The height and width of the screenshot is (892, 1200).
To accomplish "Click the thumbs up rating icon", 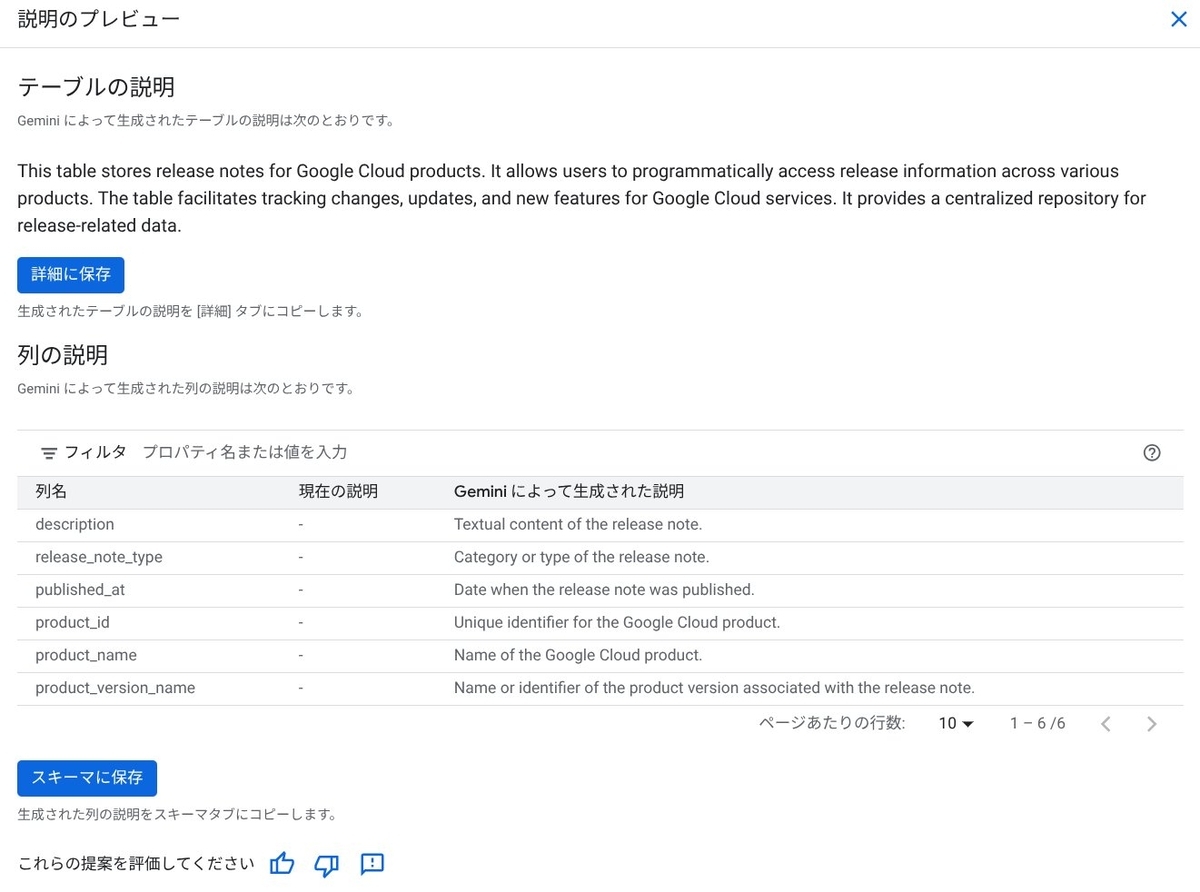I will pyautogui.click(x=282, y=864).
